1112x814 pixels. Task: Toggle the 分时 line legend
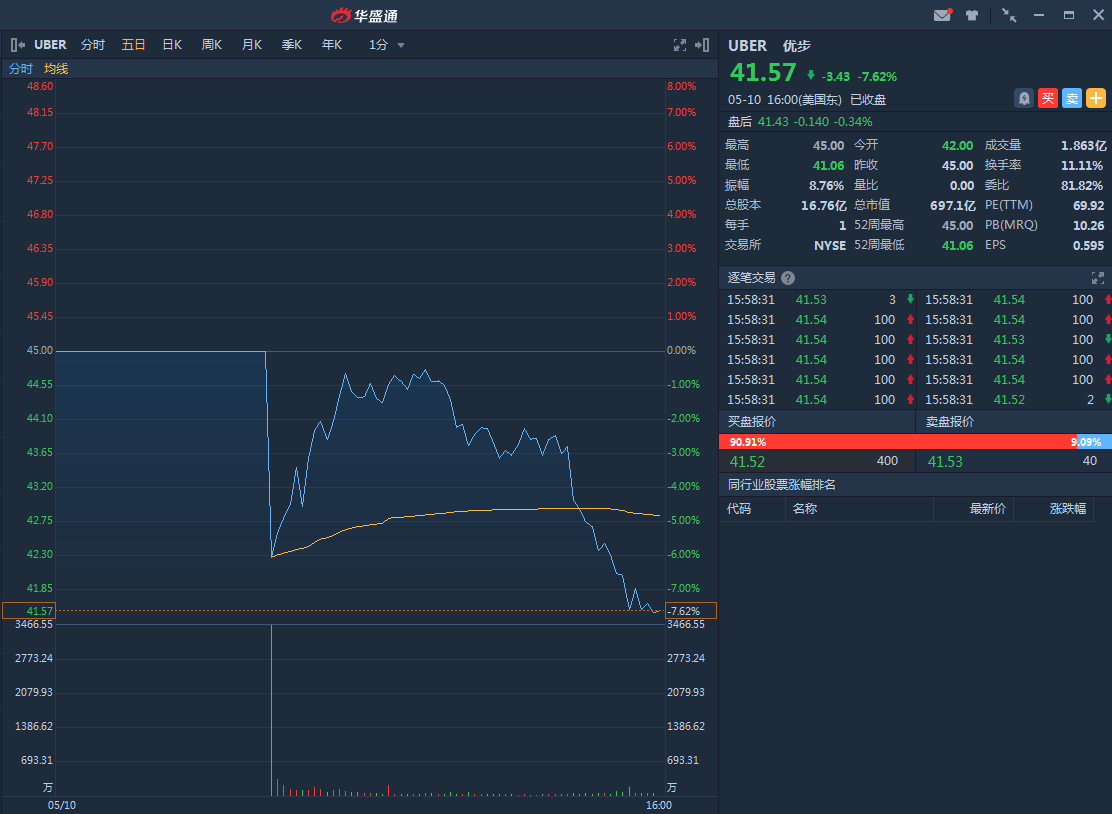[21, 69]
